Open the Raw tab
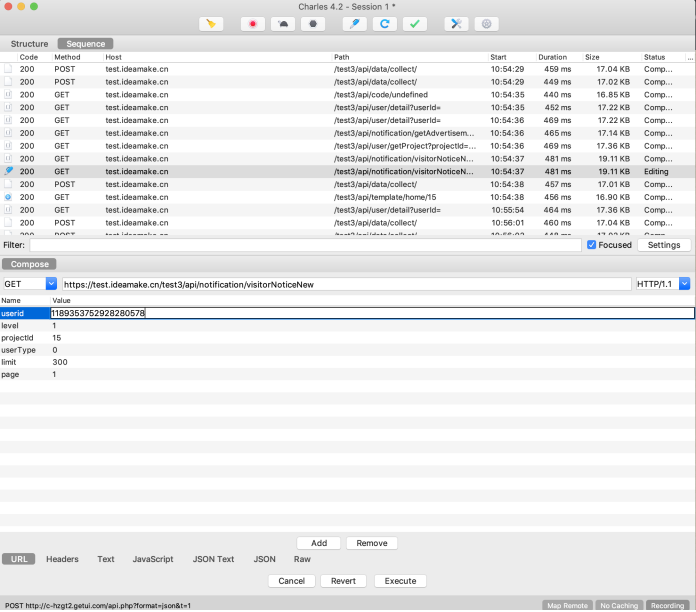This screenshot has height=612, width=696. coord(302,559)
